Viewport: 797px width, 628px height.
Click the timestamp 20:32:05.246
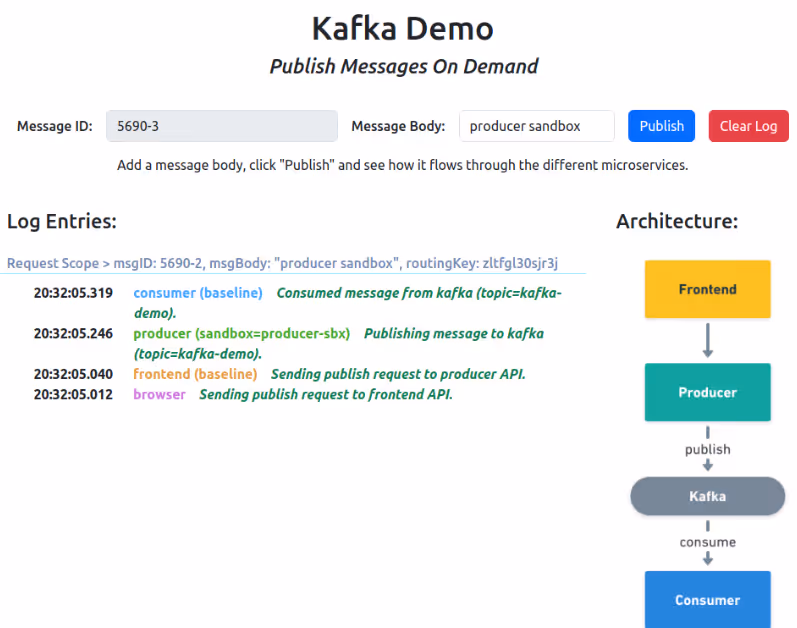click(73, 334)
